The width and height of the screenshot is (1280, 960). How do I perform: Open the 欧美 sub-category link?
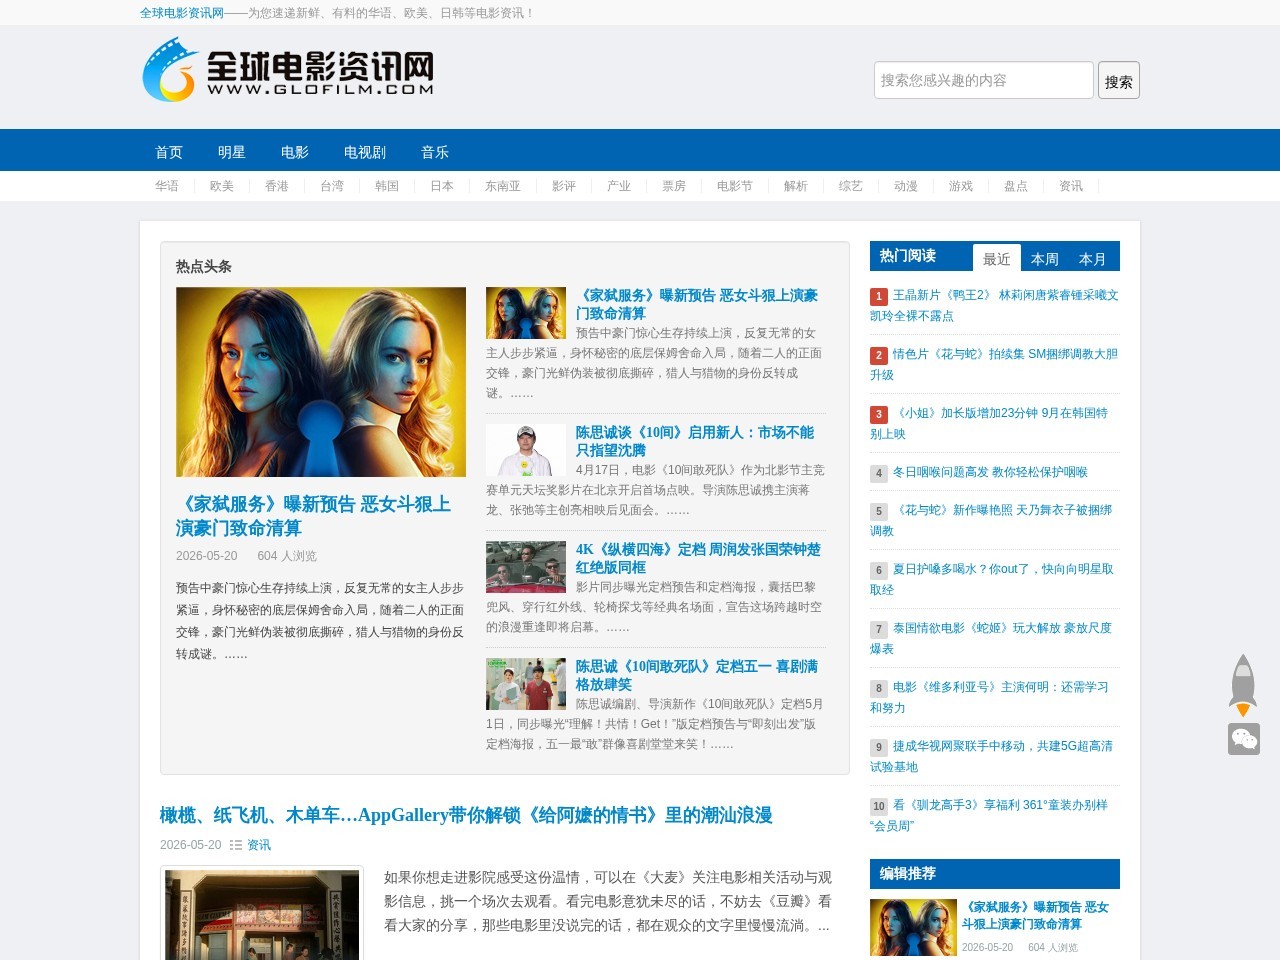coord(222,186)
